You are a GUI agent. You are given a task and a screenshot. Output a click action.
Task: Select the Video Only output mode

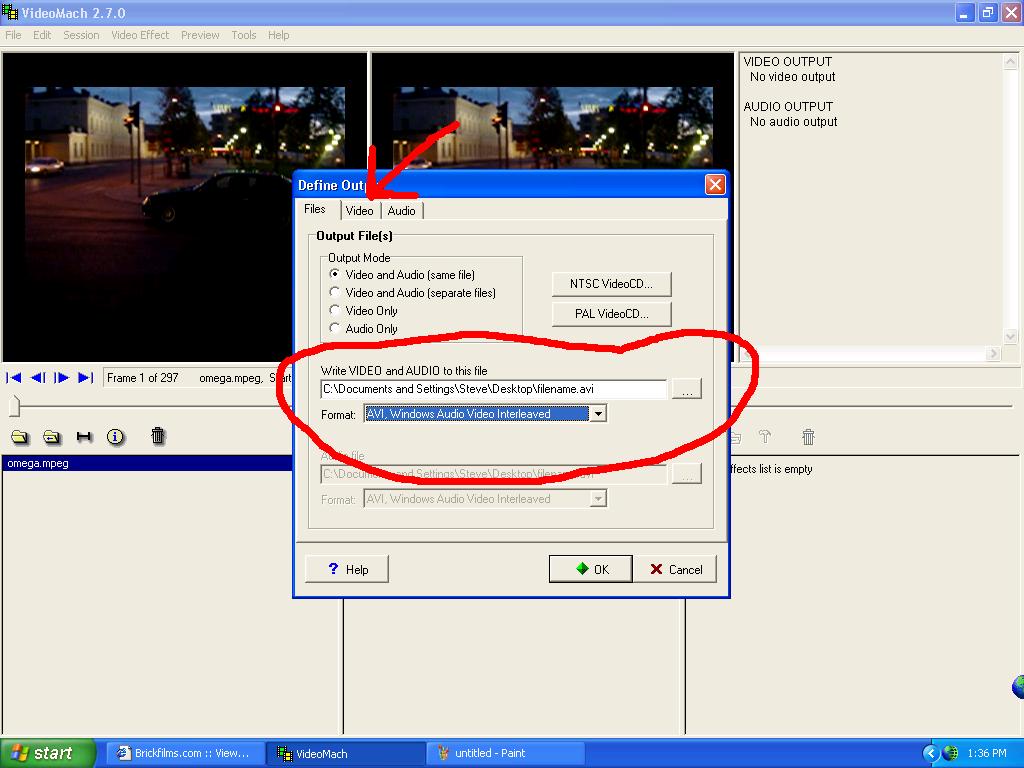pyautogui.click(x=335, y=311)
